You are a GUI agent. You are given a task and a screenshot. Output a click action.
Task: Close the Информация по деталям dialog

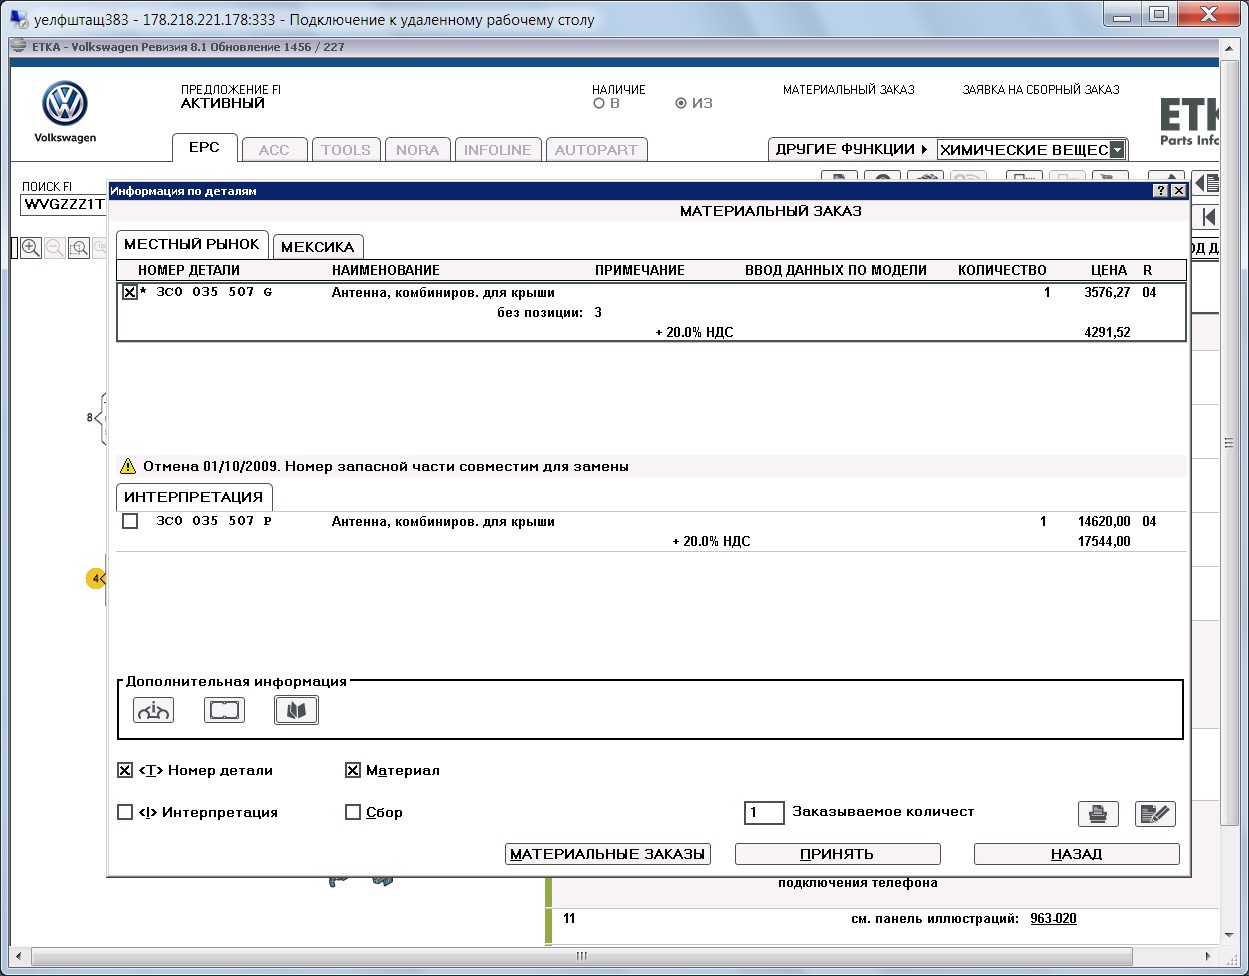pyautogui.click(x=1178, y=190)
